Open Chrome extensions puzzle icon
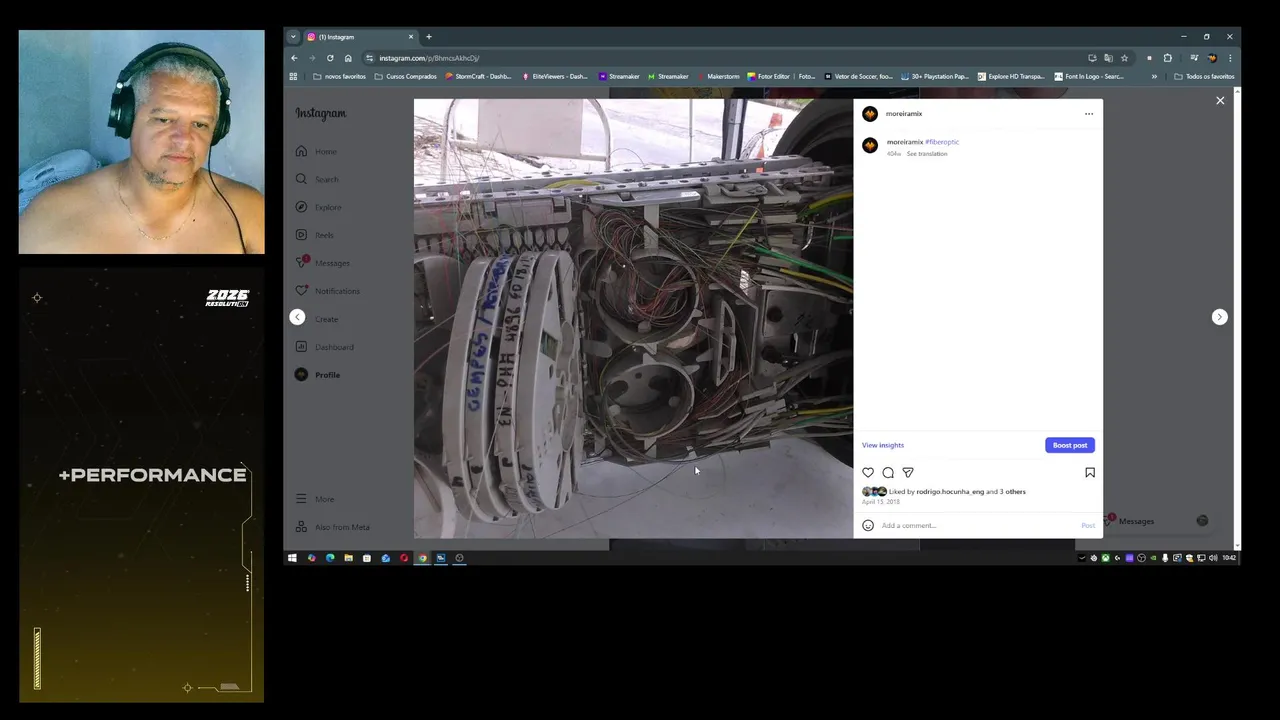The image size is (1280, 720). (x=1167, y=58)
